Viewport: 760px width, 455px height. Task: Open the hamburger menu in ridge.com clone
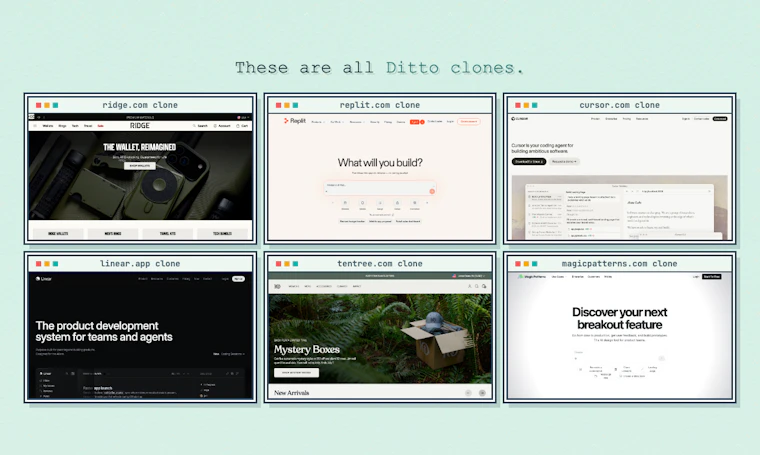click(x=35, y=126)
